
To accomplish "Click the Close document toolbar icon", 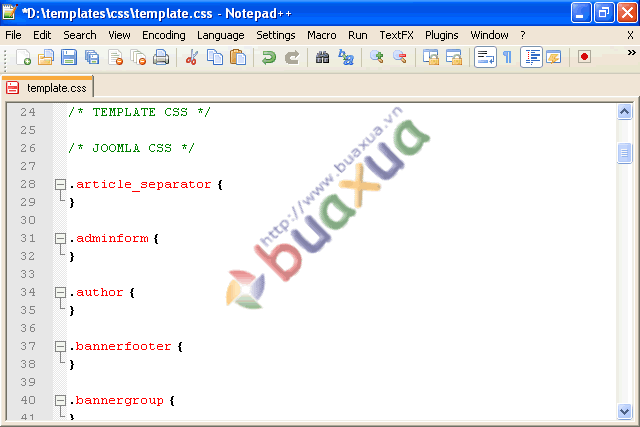I will coord(116,57).
